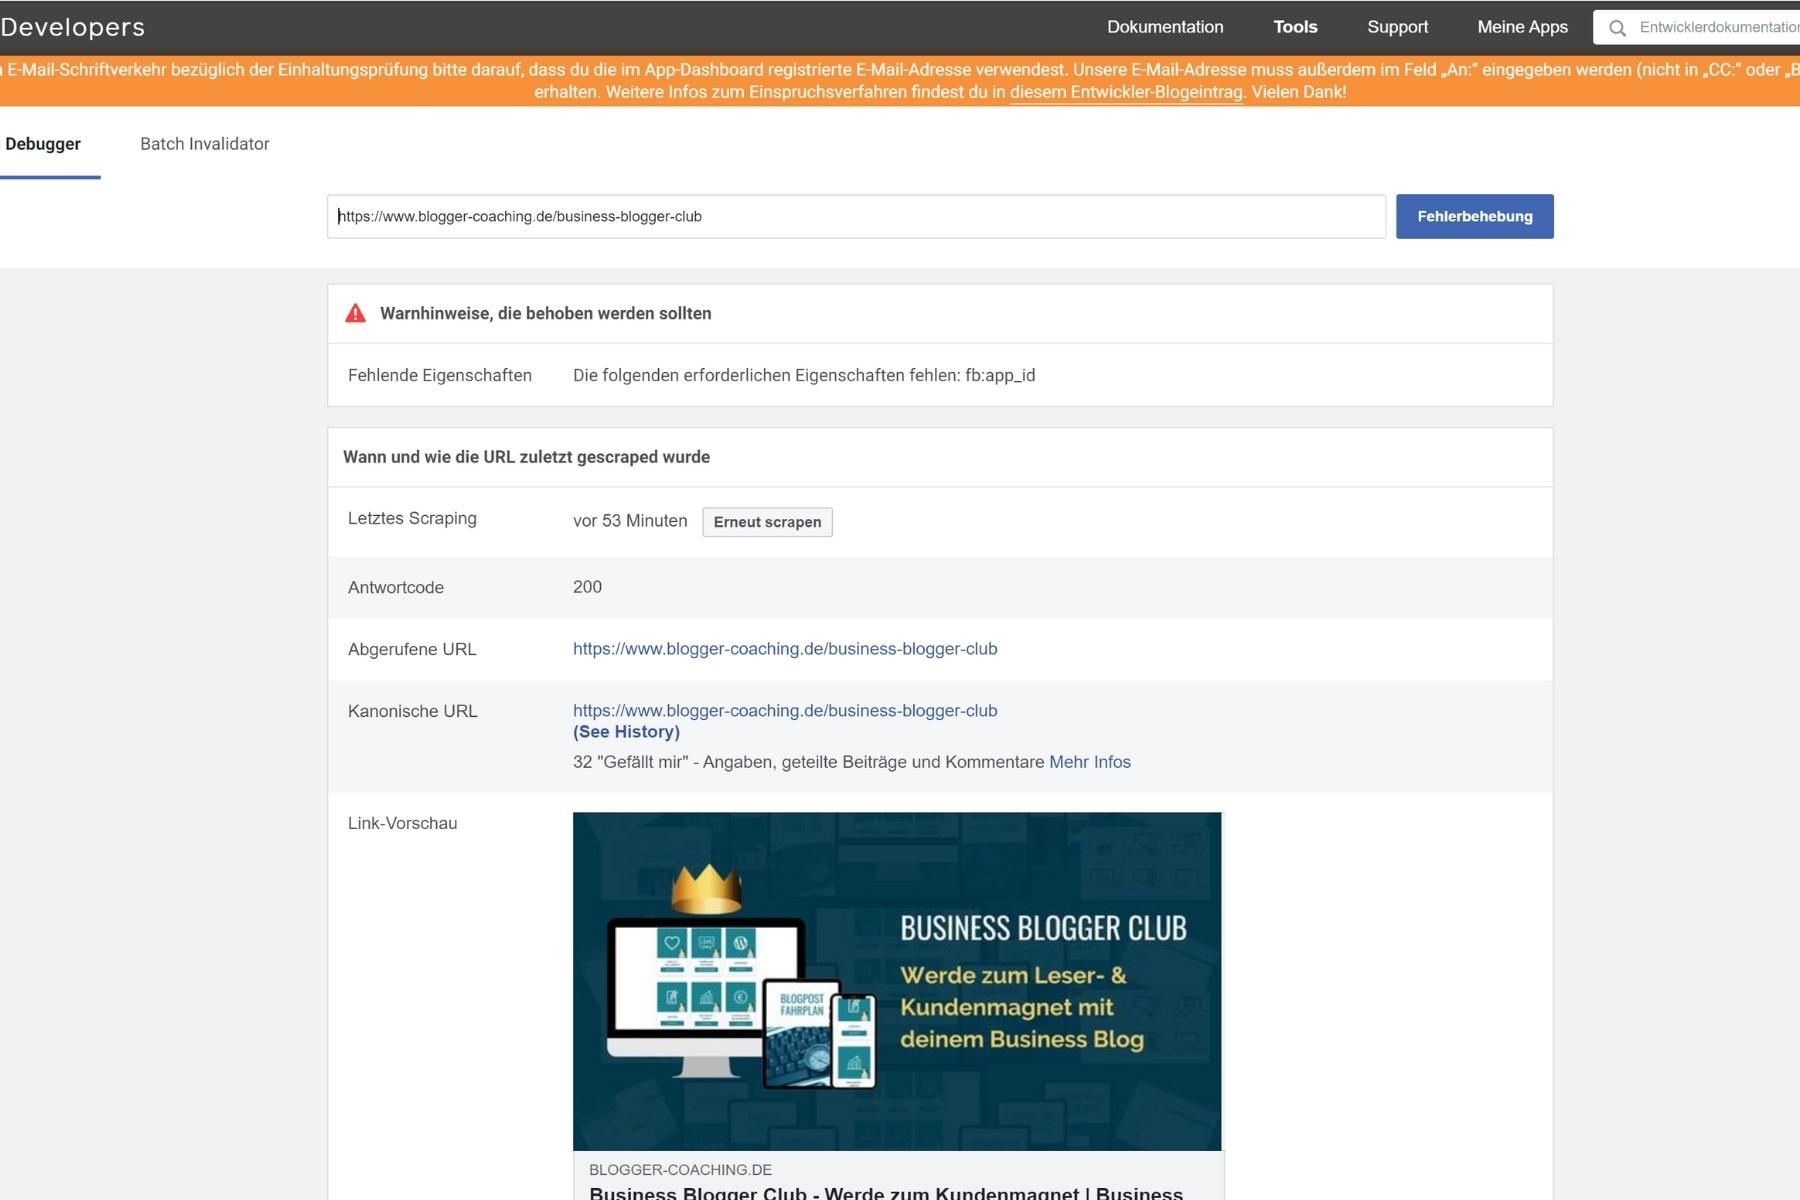
Task: Click the Link-Vorschau label
Action: [402, 823]
